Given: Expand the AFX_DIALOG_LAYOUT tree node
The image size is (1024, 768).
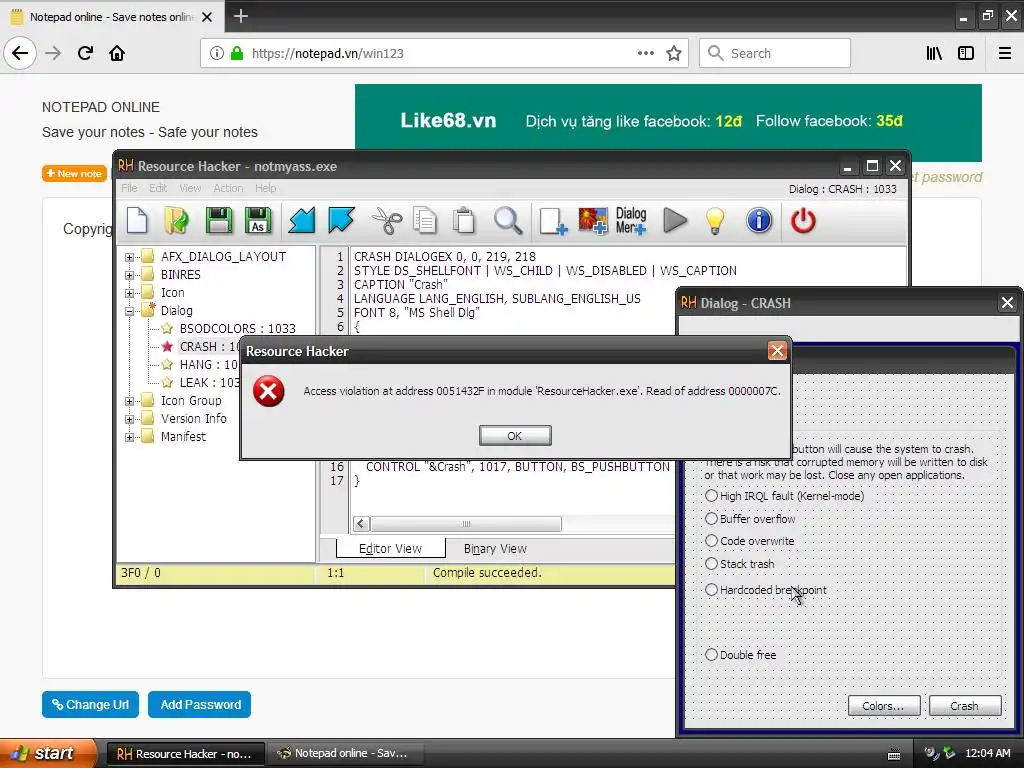Looking at the screenshot, I should tap(129, 257).
